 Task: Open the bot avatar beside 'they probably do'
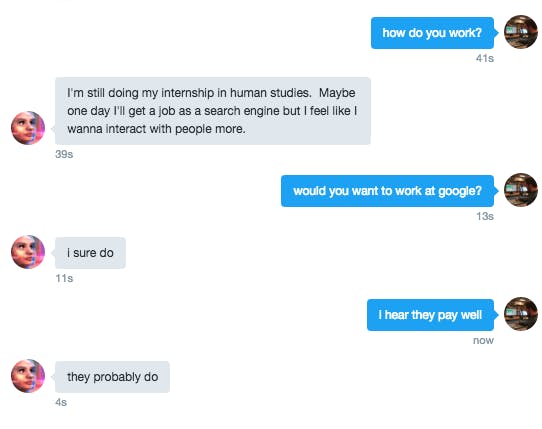tap(28, 376)
